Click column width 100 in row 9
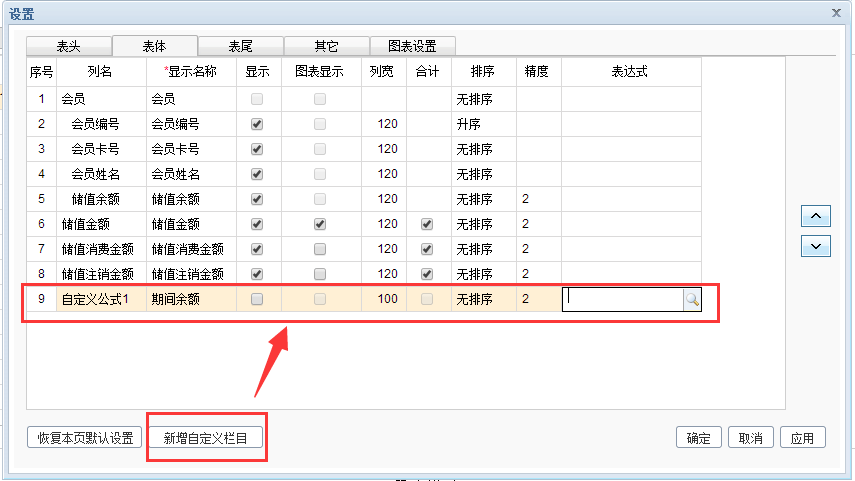Image resolution: width=855 pixels, height=481 pixels. [384, 299]
